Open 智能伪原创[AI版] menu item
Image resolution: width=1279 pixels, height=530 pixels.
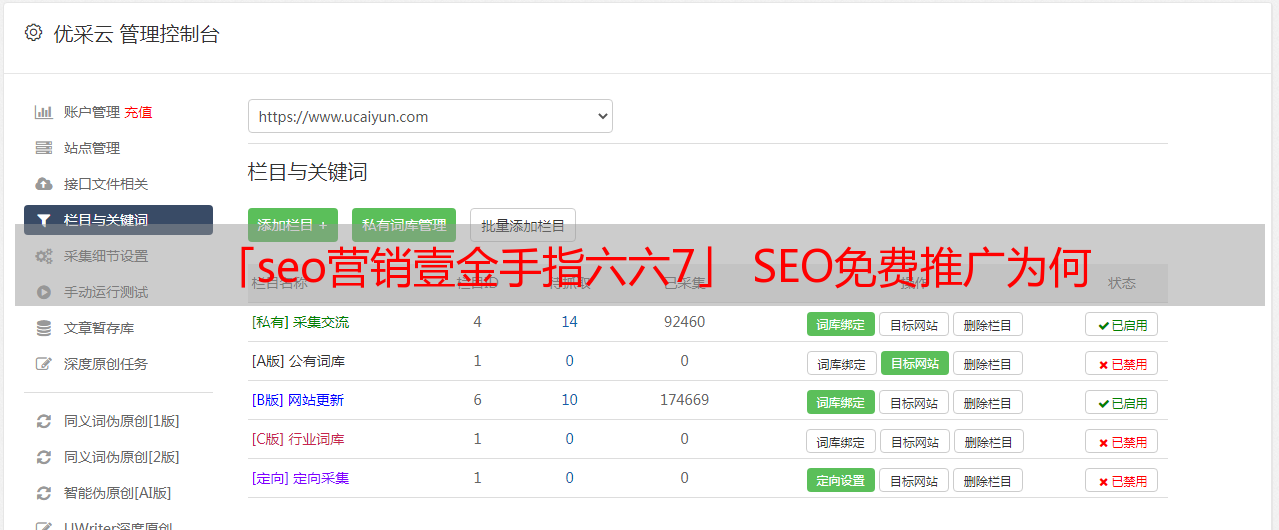pyautogui.click(x=118, y=493)
